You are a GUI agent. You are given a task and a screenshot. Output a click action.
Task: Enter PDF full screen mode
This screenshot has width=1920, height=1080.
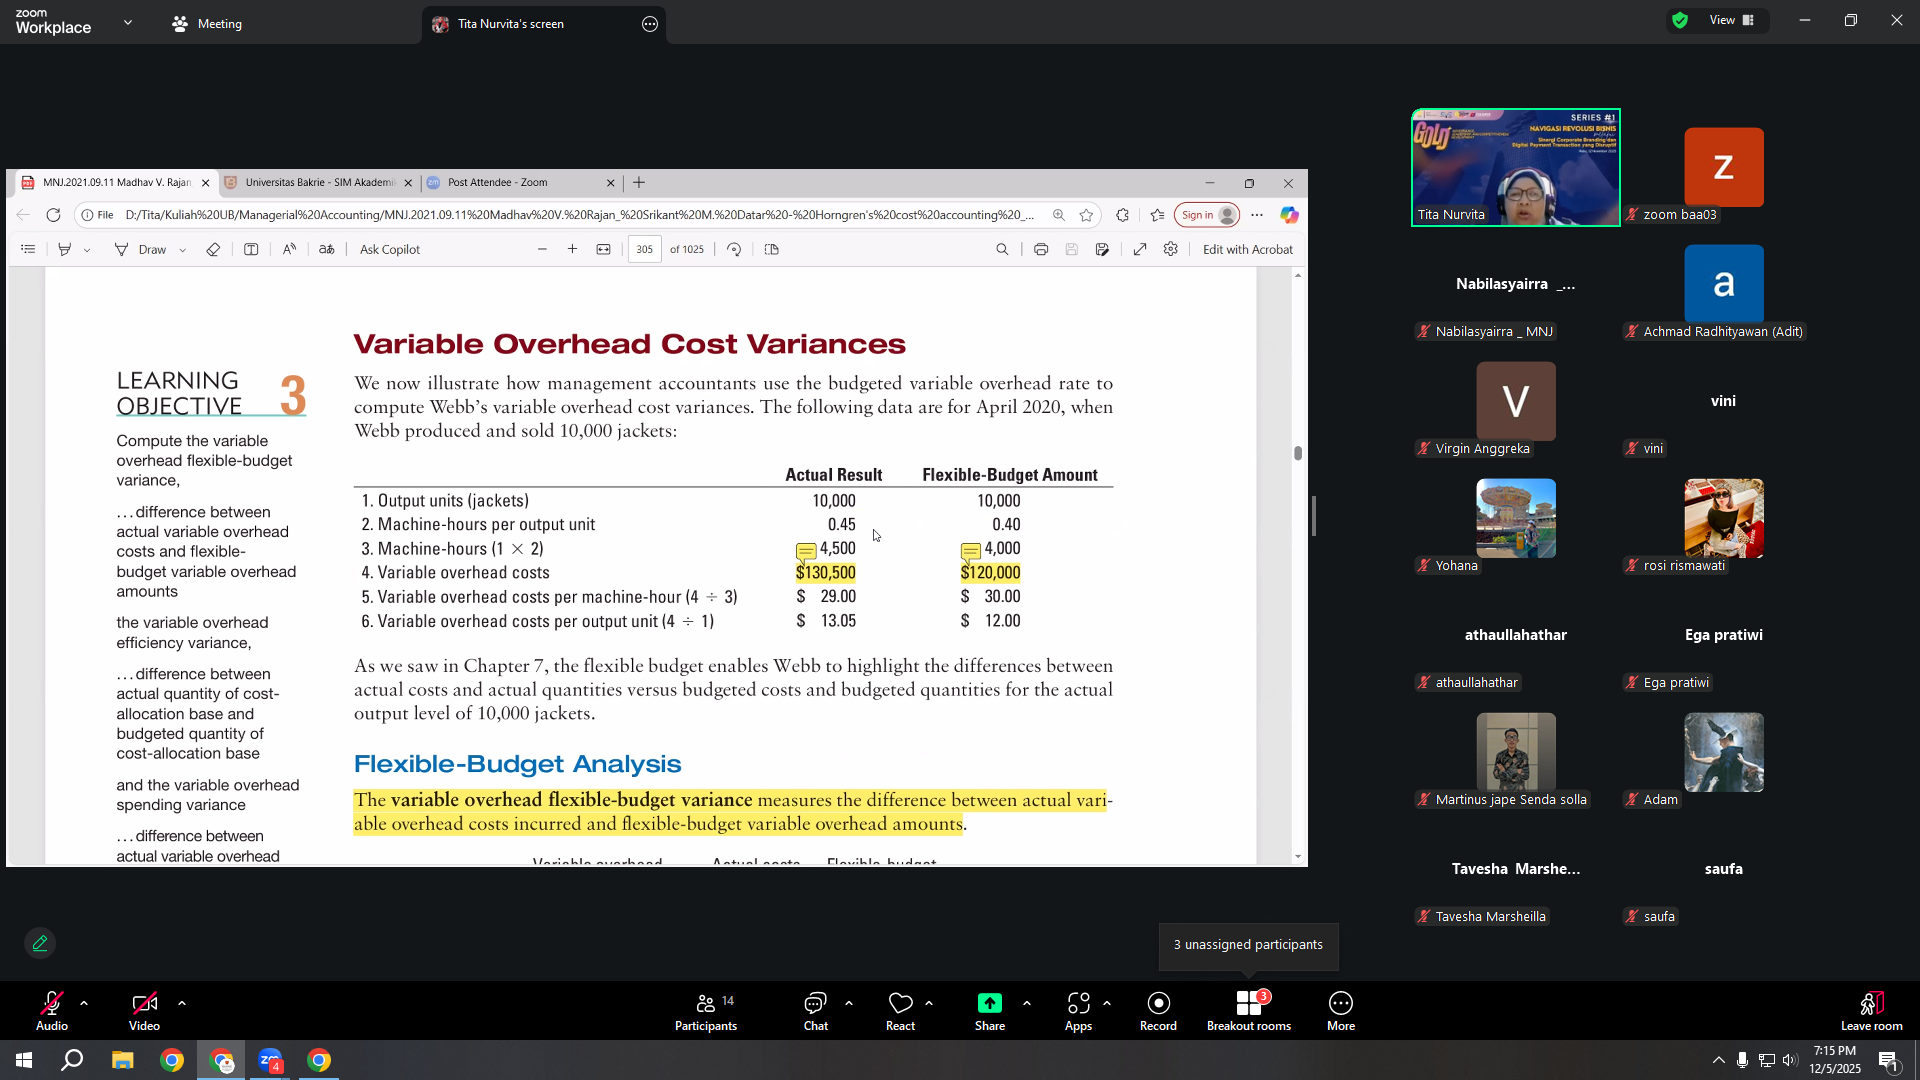[x=1140, y=249]
